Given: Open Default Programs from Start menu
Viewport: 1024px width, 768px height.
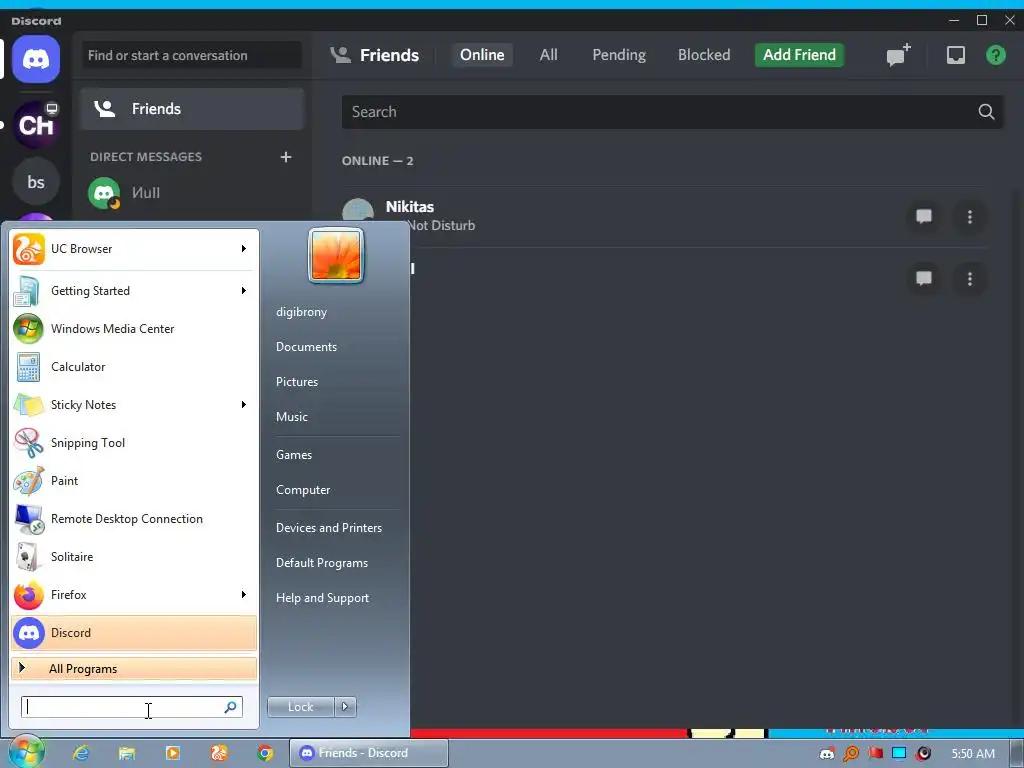Looking at the screenshot, I should (321, 563).
